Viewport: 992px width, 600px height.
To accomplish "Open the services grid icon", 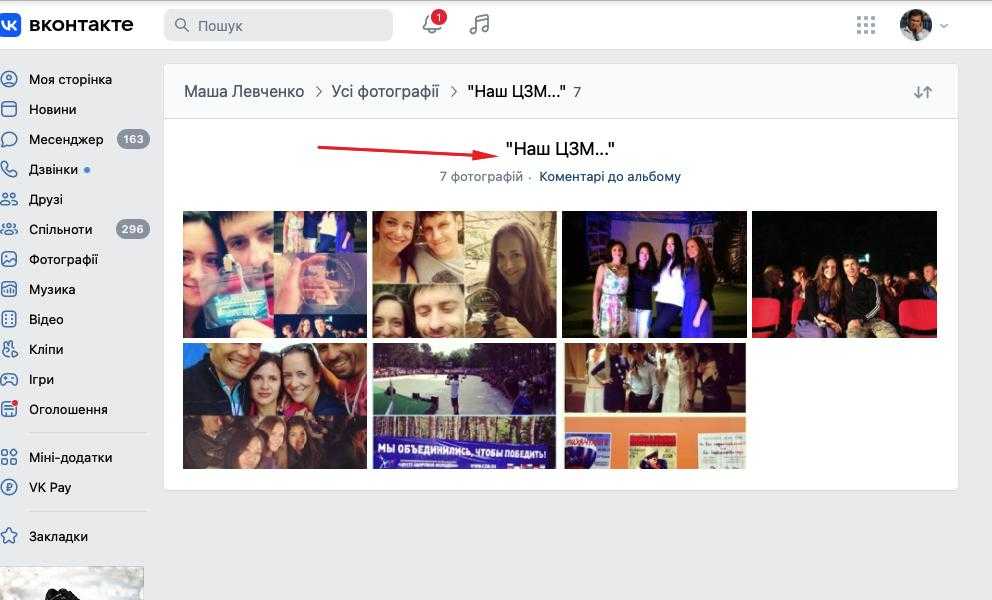I will coord(866,25).
